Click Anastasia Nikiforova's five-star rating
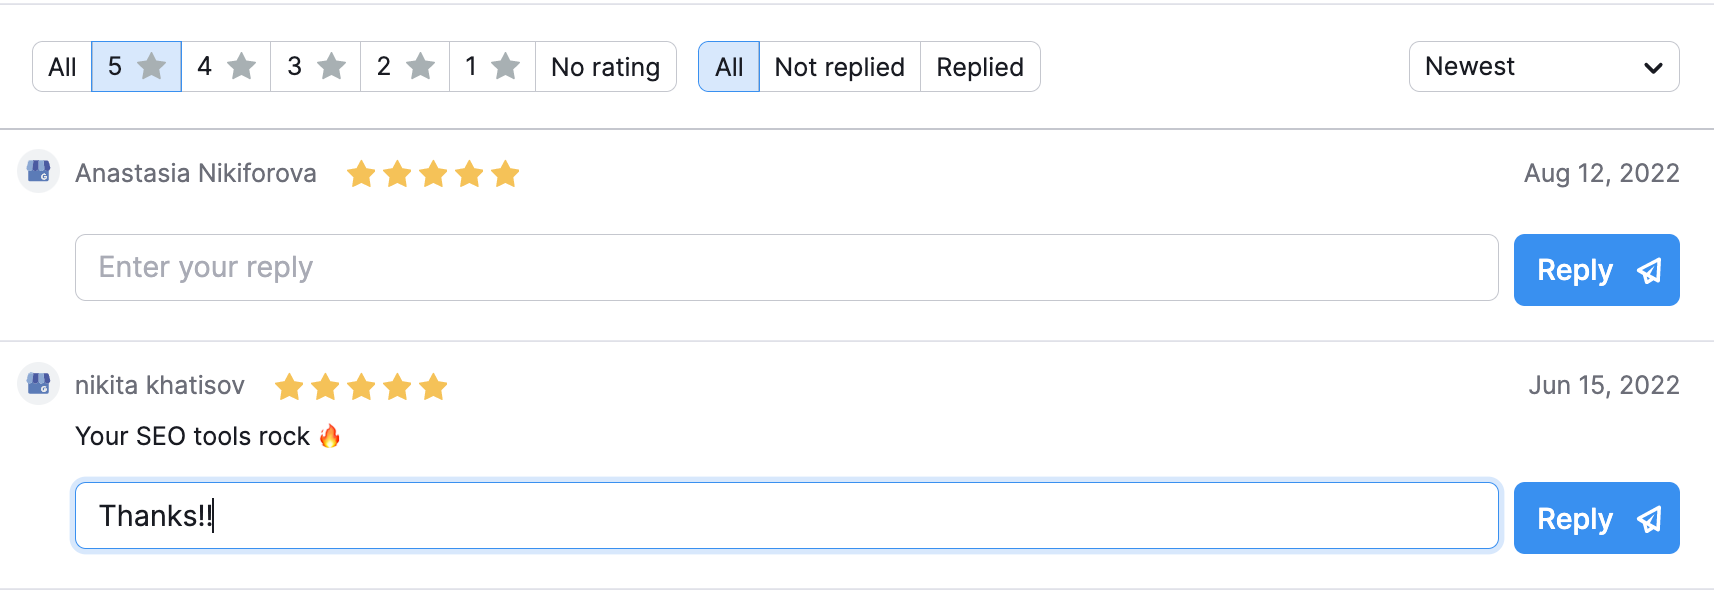 click(x=433, y=174)
